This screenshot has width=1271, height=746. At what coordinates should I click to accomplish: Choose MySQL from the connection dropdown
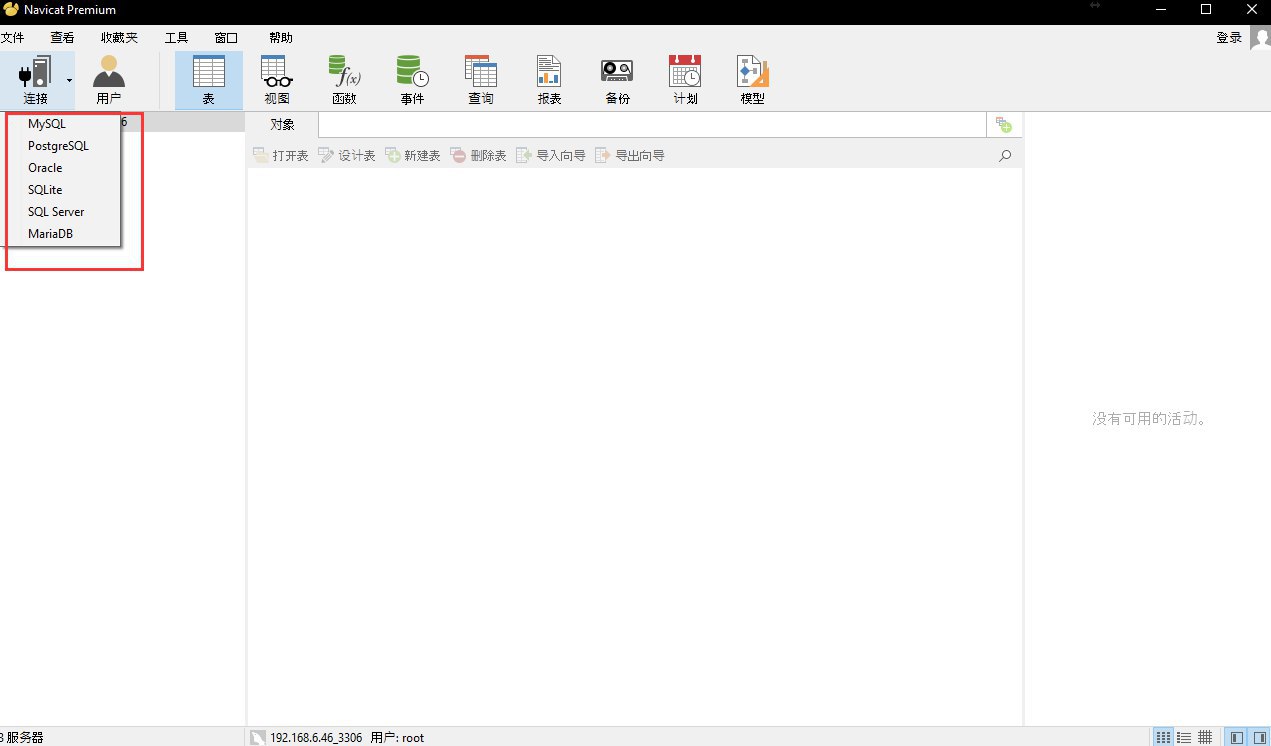(x=47, y=124)
